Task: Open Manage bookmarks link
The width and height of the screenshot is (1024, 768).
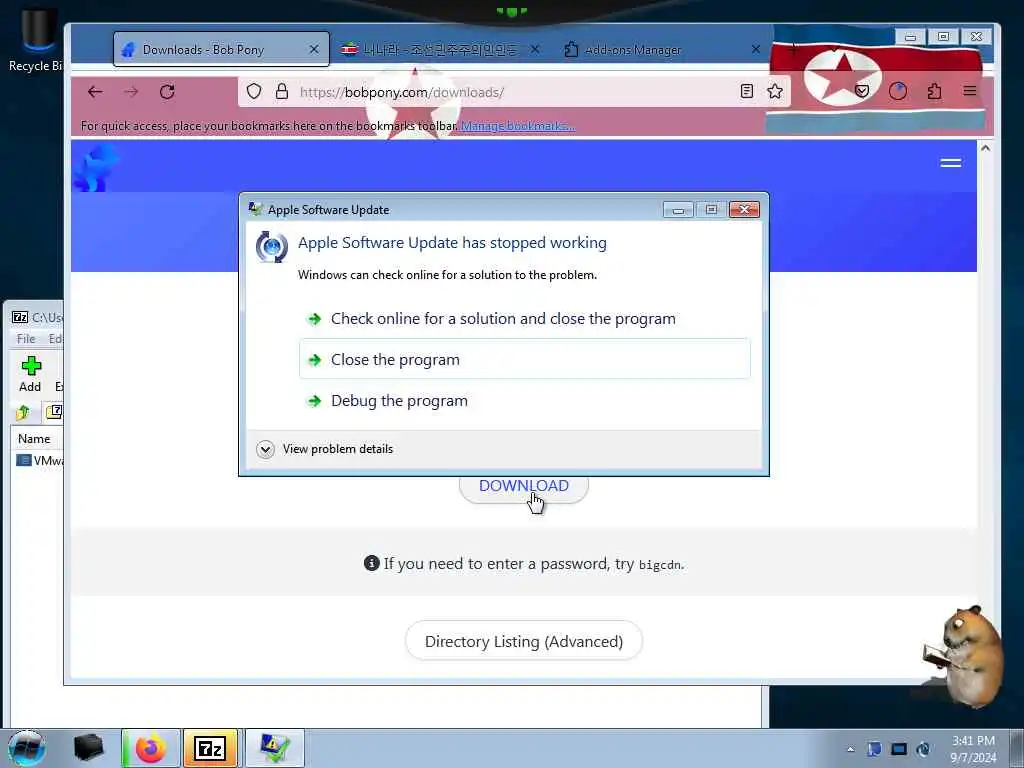Action: pos(518,126)
